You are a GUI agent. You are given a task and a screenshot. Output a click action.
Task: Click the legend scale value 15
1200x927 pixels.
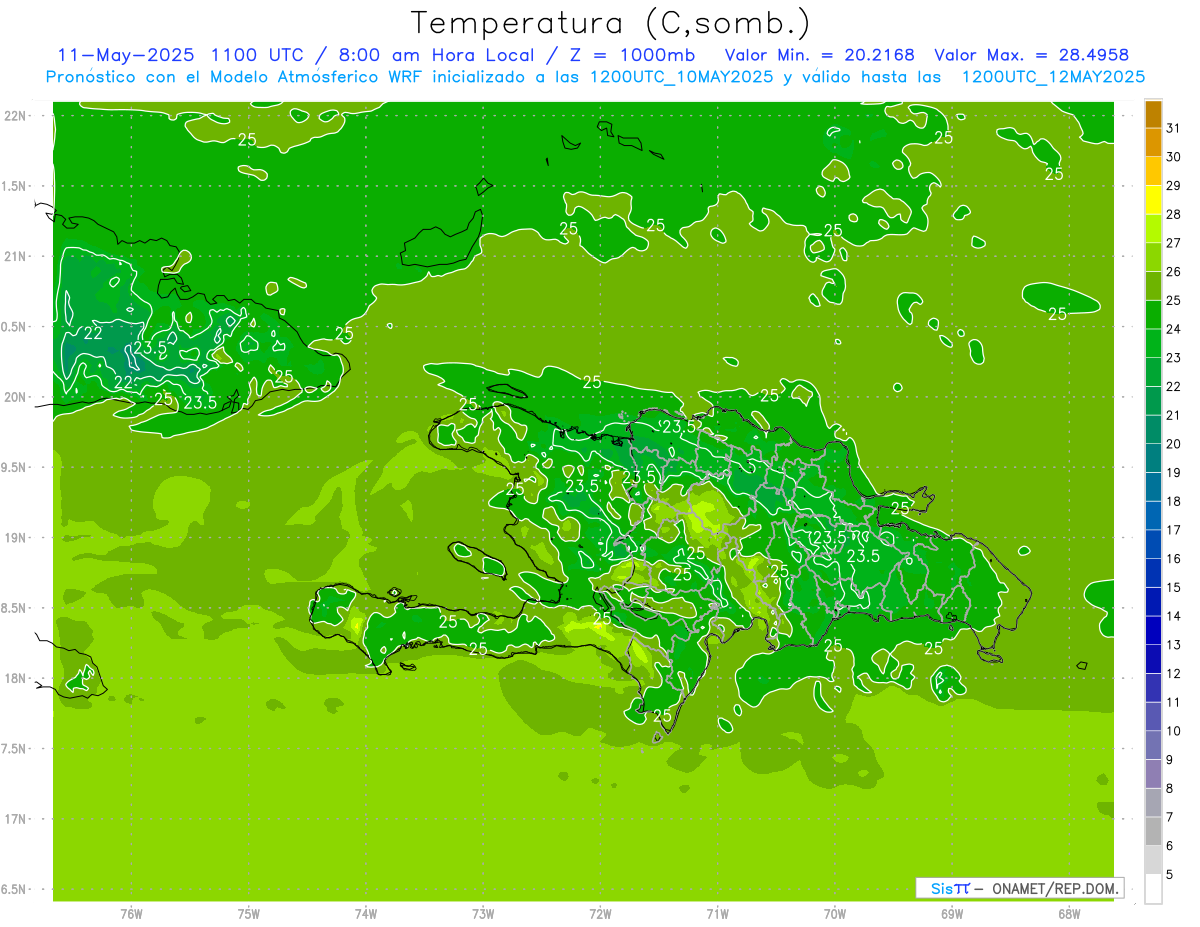click(x=1174, y=587)
